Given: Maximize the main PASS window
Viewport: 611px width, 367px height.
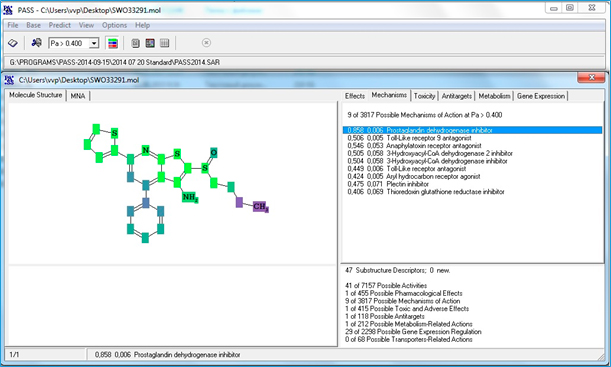Looking at the screenshot, I should click(570, 8).
